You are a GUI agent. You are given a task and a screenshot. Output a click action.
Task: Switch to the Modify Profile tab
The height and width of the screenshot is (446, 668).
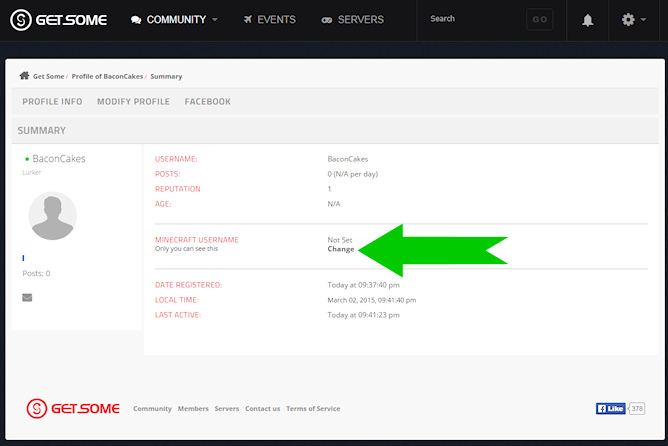[x=133, y=102]
